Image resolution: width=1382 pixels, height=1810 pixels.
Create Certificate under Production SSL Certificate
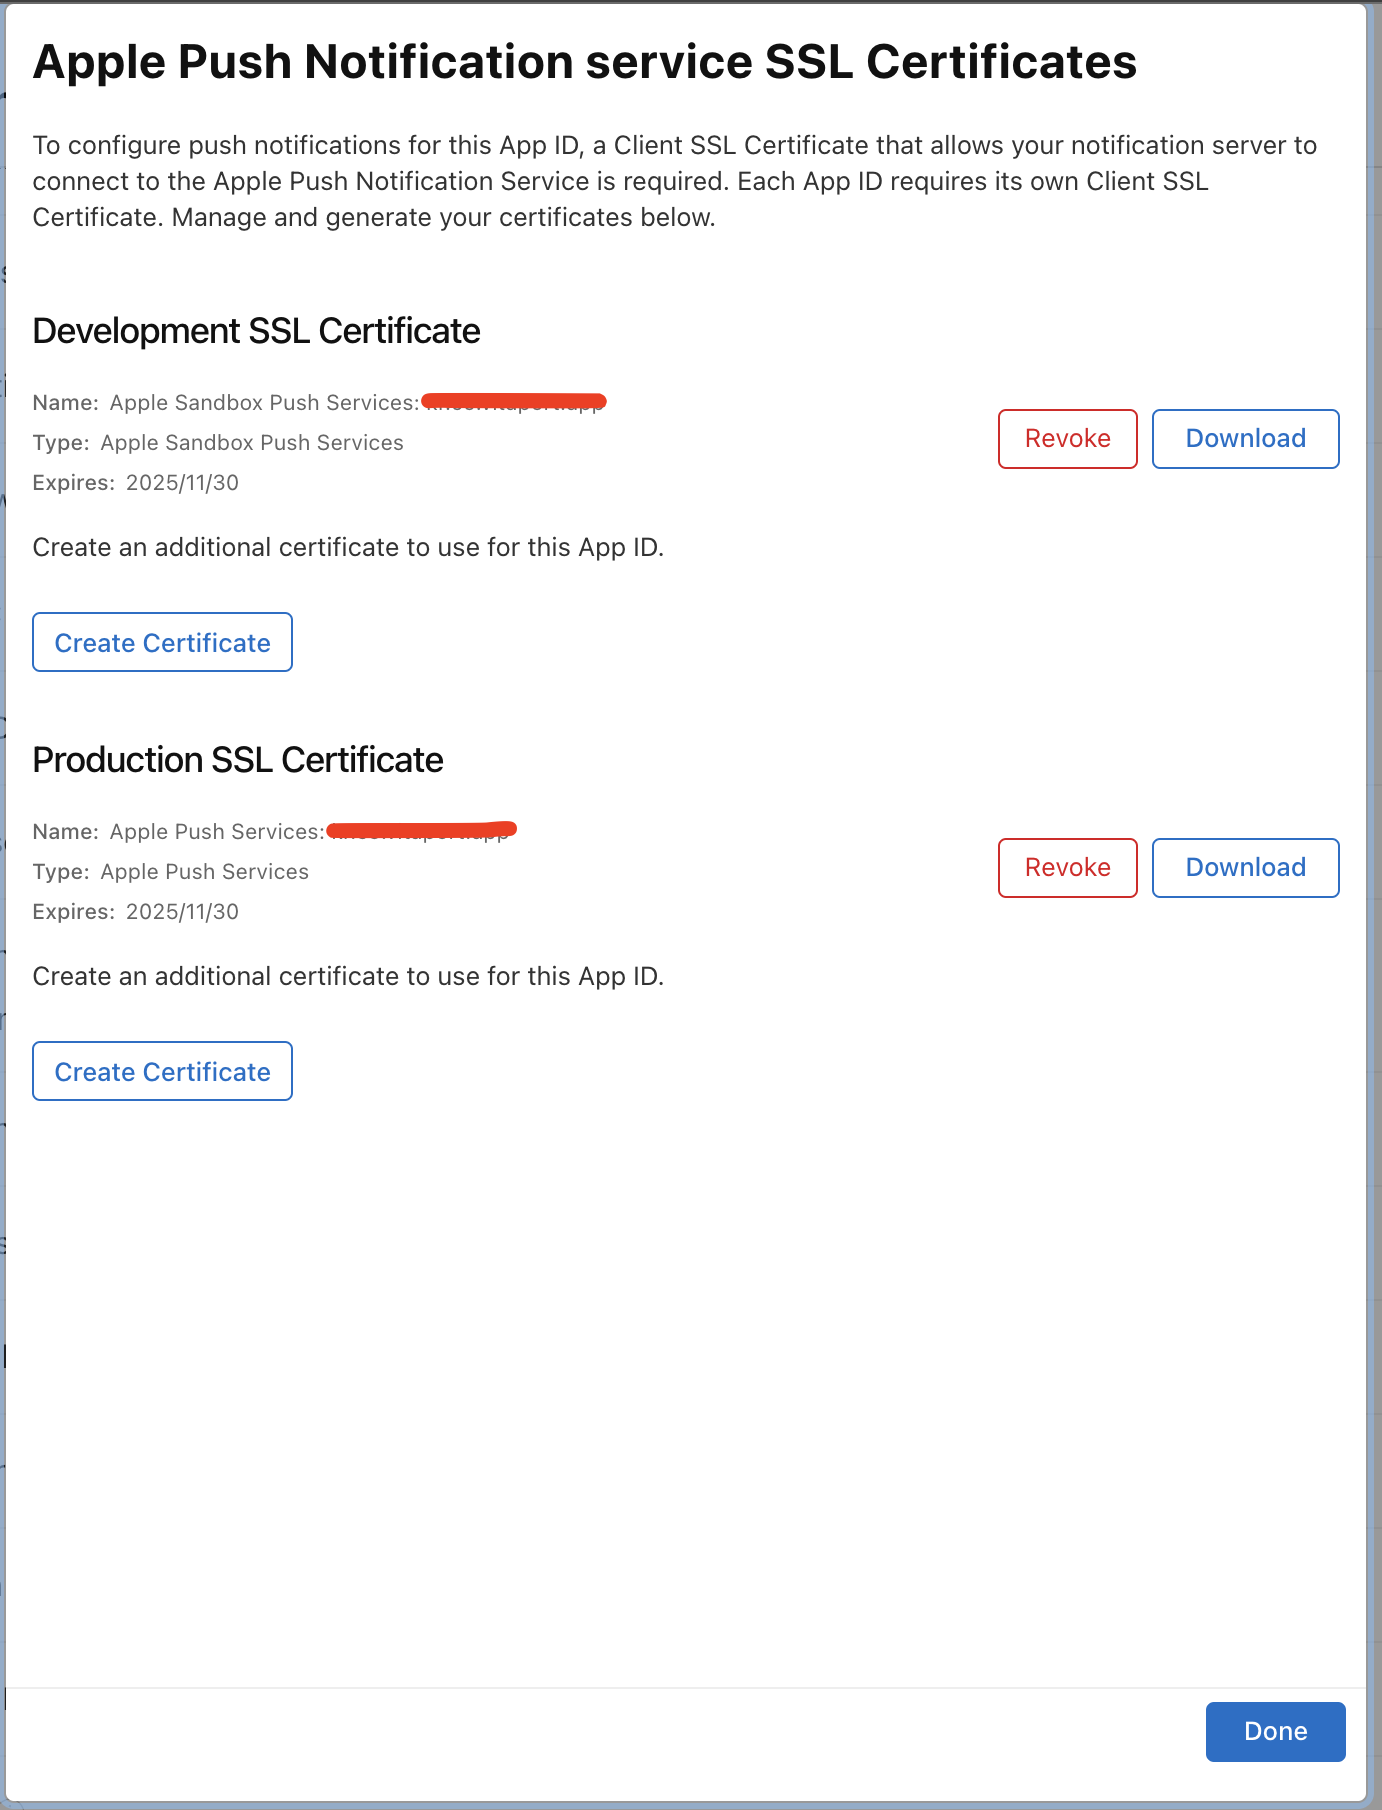(x=162, y=1071)
